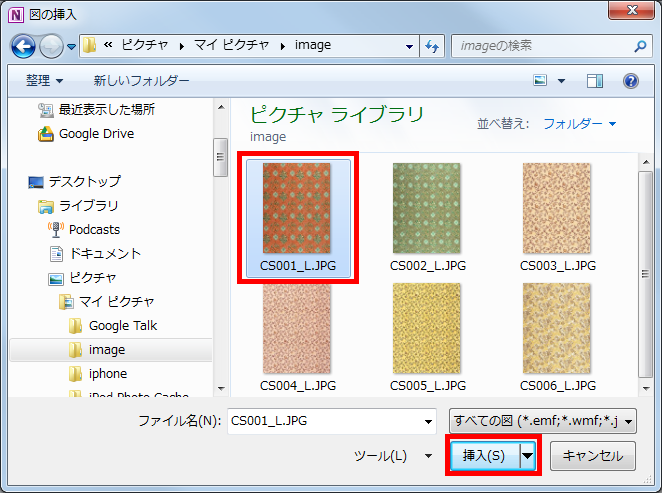
Task: Click the マイ ピクチャ breadcrumb segment
Action: pyautogui.click(x=231, y=45)
